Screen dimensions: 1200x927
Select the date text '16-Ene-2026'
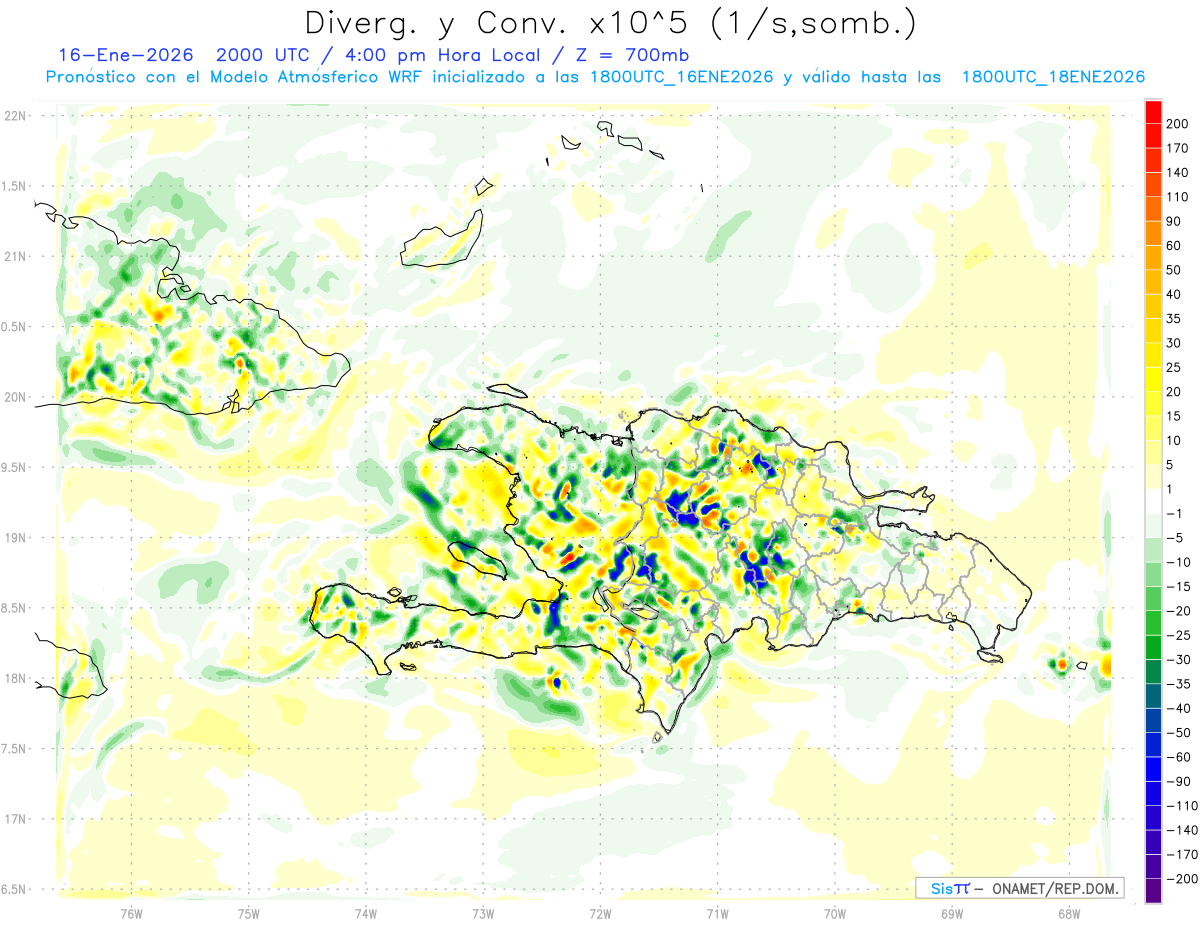pyautogui.click(x=124, y=55)
